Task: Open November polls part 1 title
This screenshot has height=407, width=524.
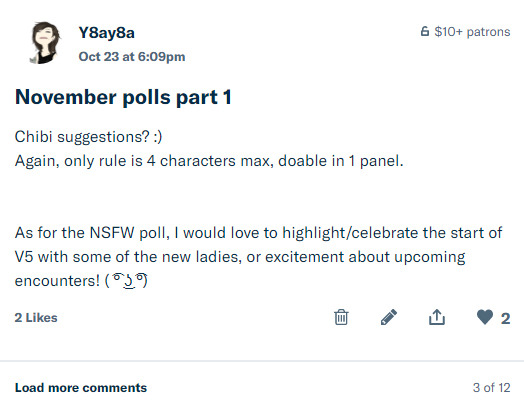Action: coord(123,97)
